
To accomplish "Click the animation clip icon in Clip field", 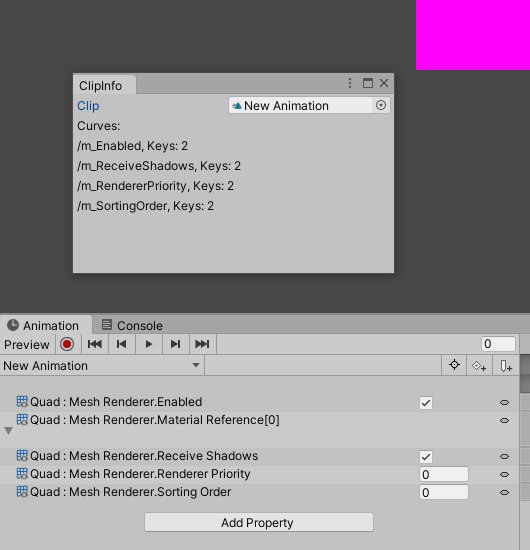I will coord(237,105).
